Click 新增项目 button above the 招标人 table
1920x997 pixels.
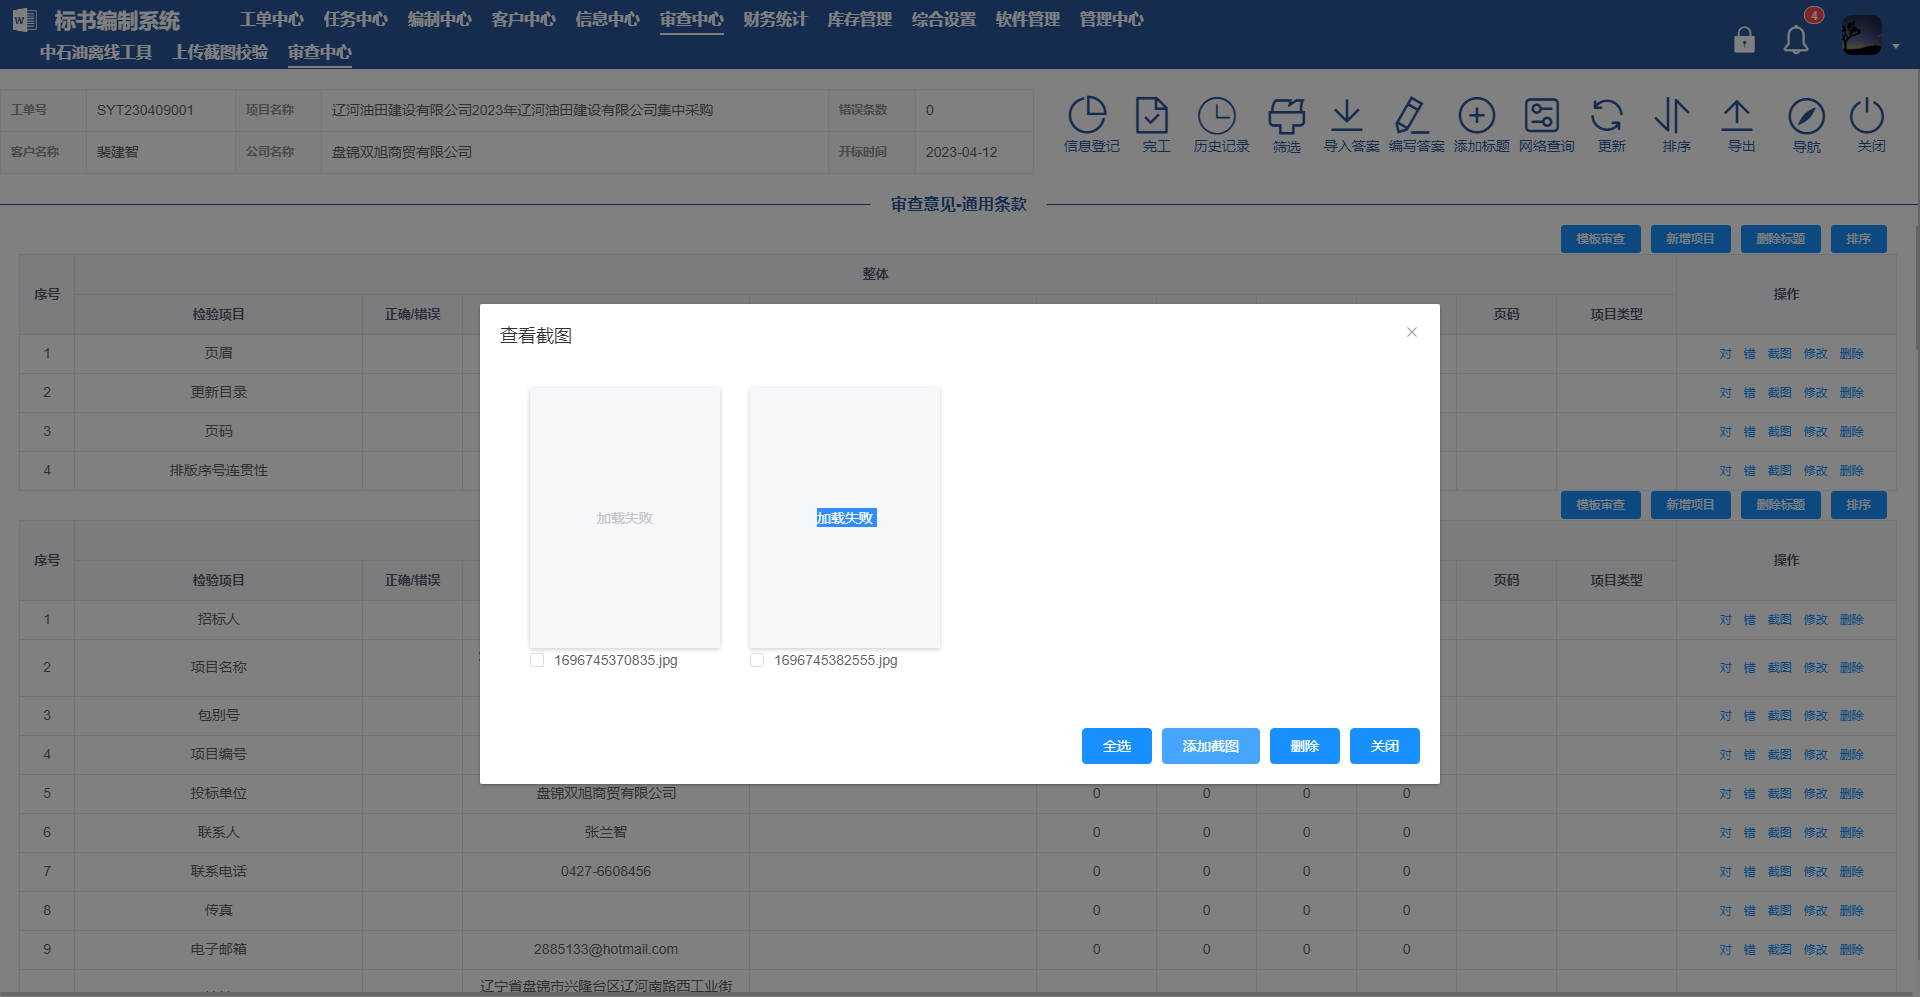[x=1691, y=505]
